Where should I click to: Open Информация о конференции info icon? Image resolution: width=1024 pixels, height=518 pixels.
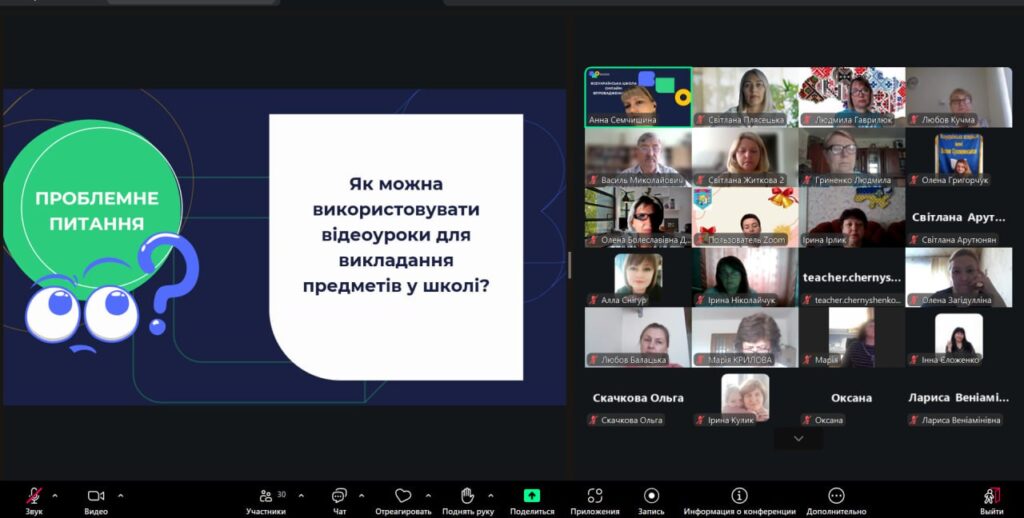tap(739, 496)
